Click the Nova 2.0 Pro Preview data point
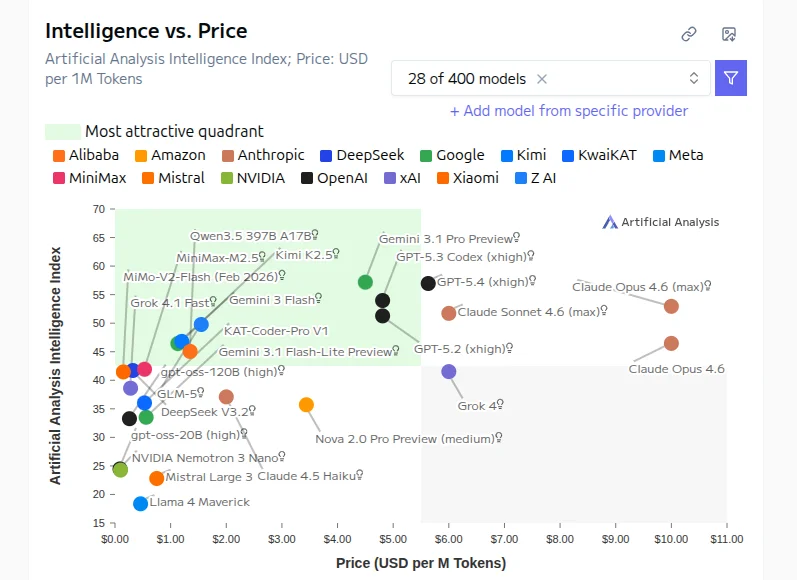 point(306,405)
